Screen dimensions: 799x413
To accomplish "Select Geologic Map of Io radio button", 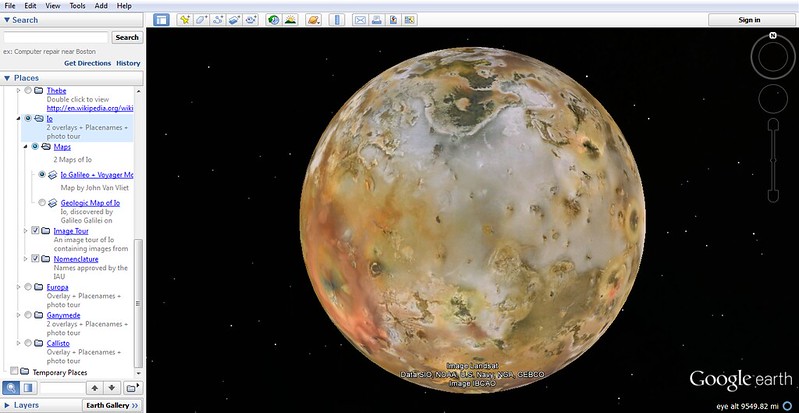I will point(42,202).
